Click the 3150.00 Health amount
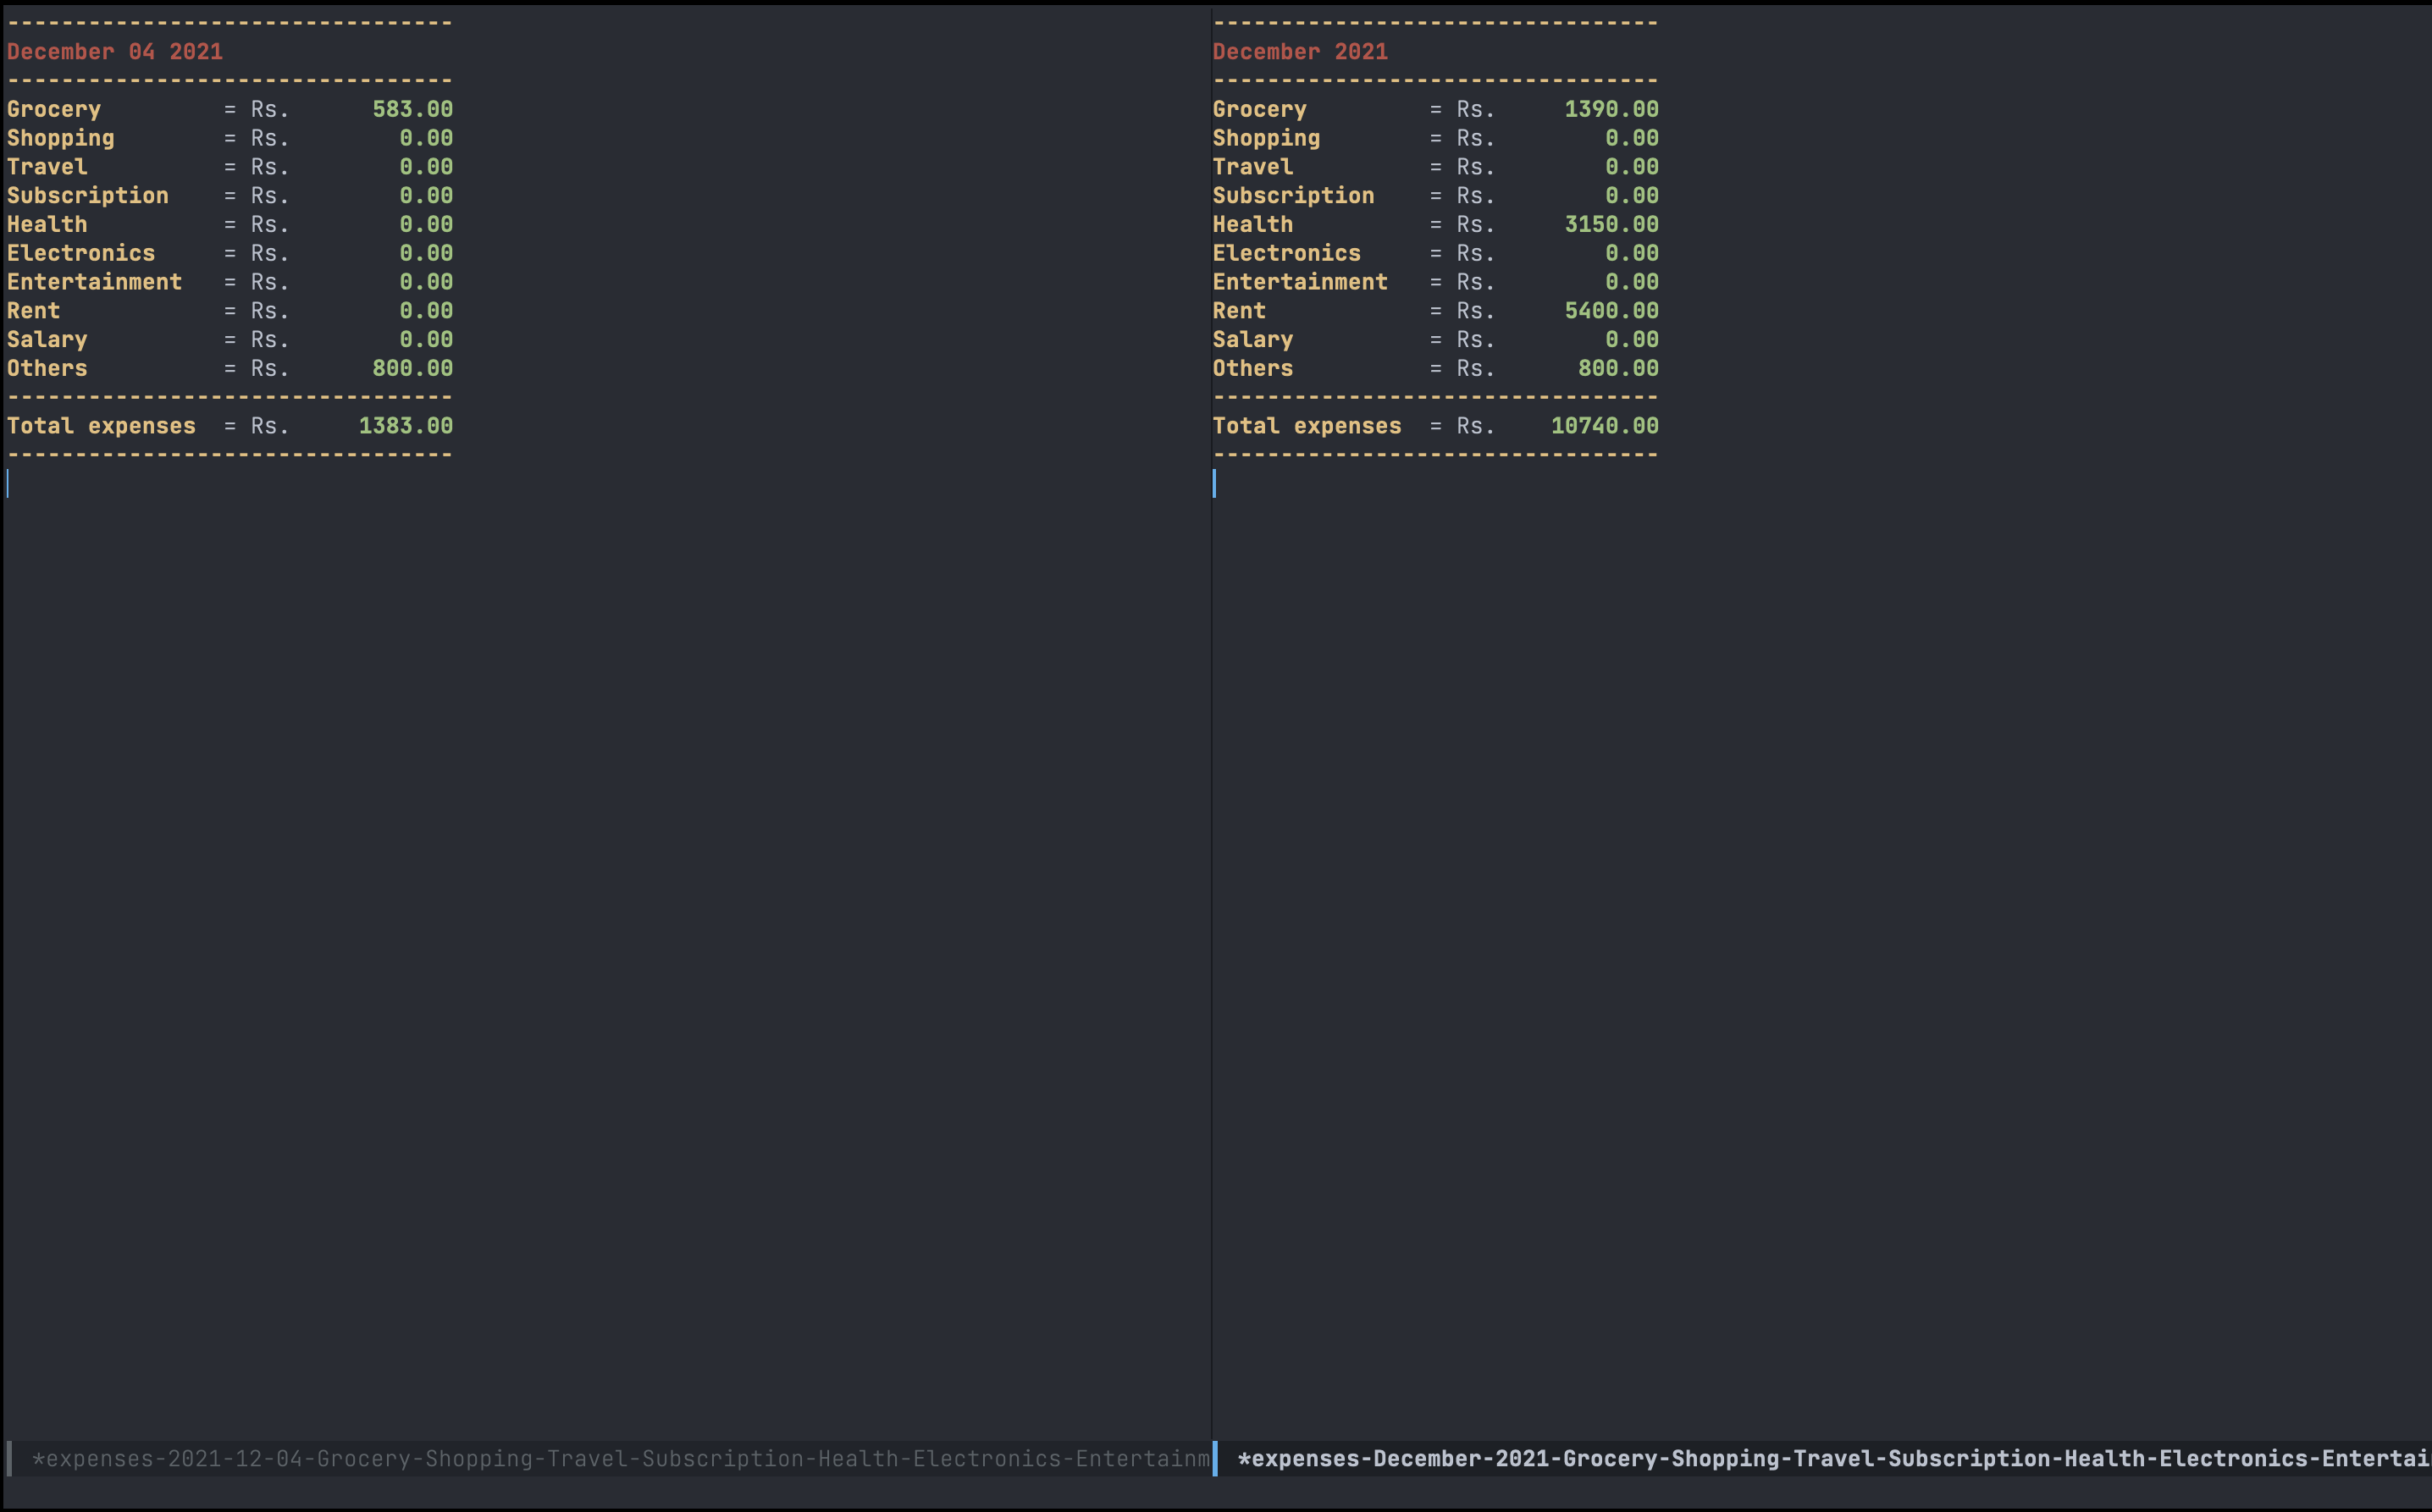2432x1512 pixels. (1611, 224)
